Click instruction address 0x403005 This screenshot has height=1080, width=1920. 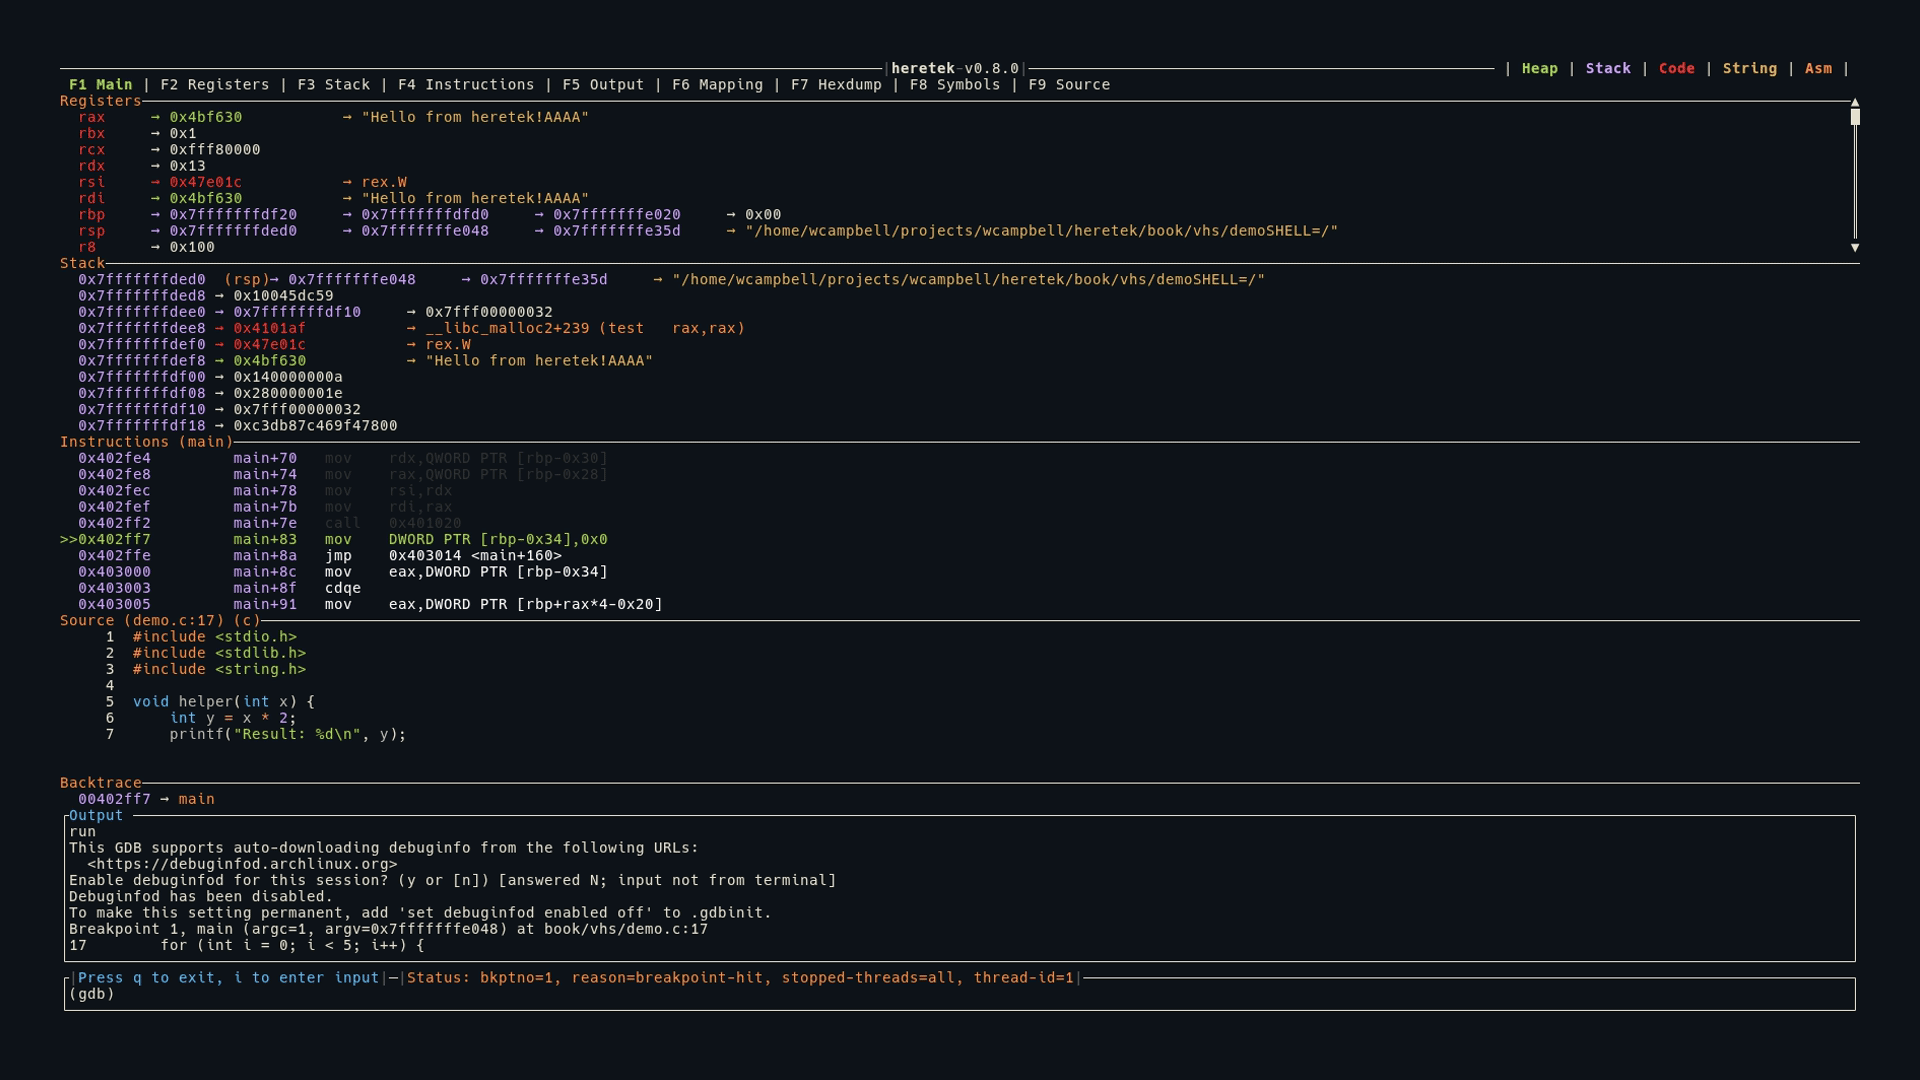(x=114, y=605)
